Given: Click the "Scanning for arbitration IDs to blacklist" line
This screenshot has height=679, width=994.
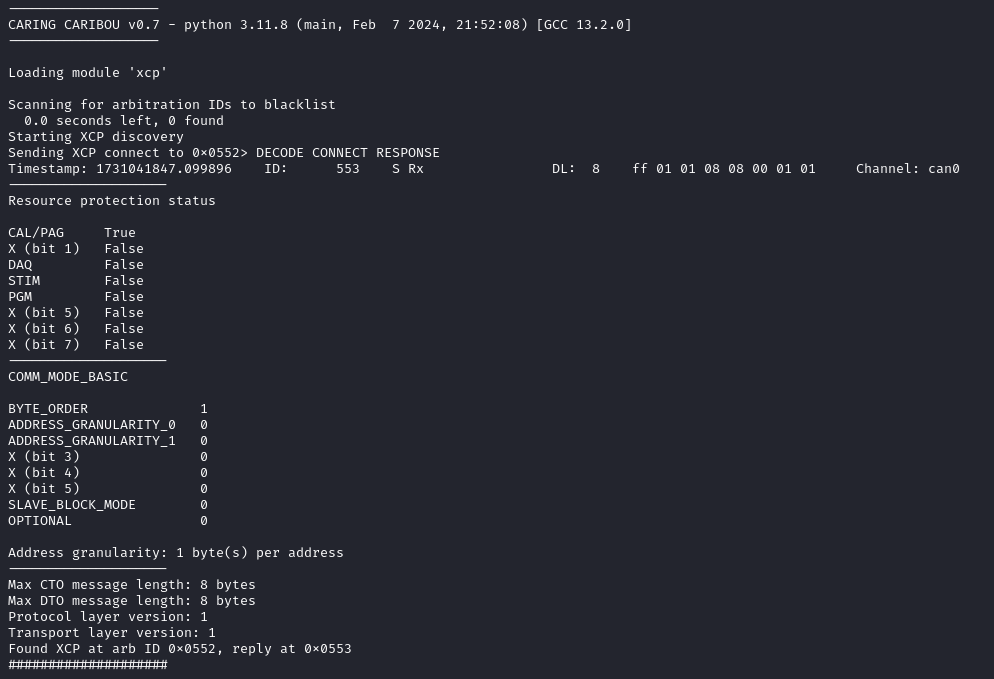Looking at the screenshot, I should tap(172, 104).
